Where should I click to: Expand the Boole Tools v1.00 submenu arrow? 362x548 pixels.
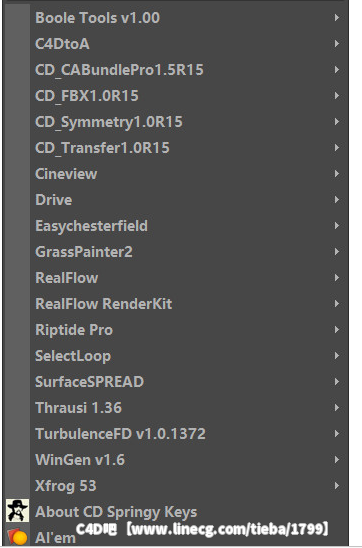(x=336, y=17)
